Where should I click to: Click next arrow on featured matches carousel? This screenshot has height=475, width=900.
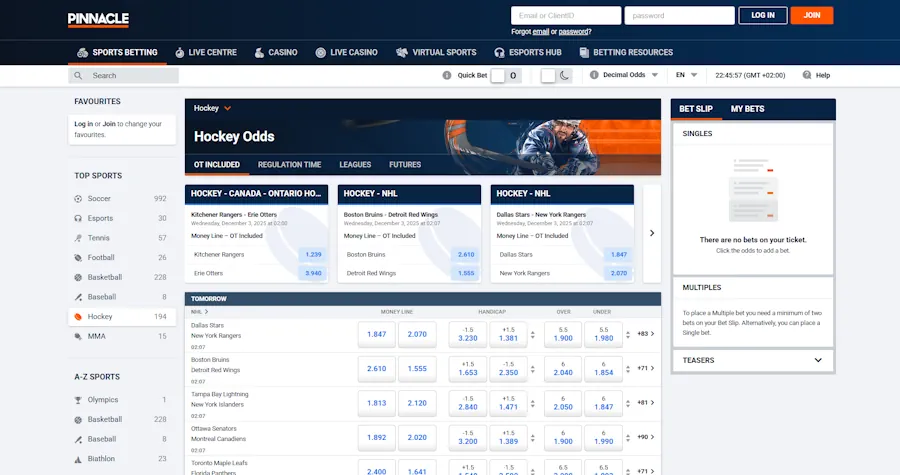pyautogui.click(x=652, y=233)
